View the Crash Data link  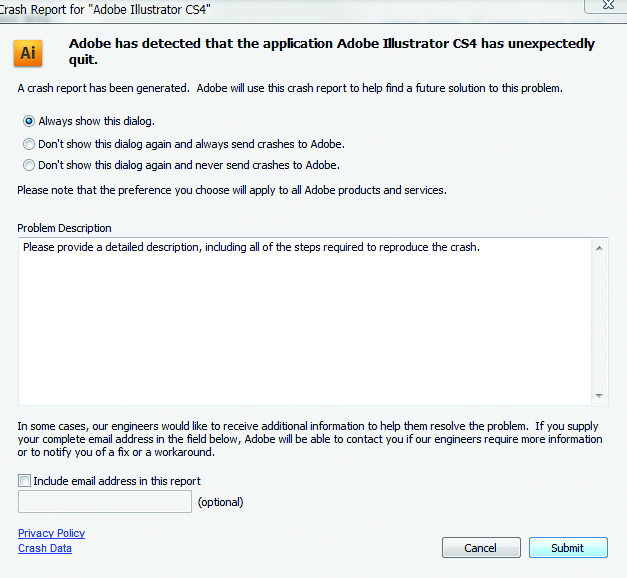pyautogui.click(x=45, y=548)
